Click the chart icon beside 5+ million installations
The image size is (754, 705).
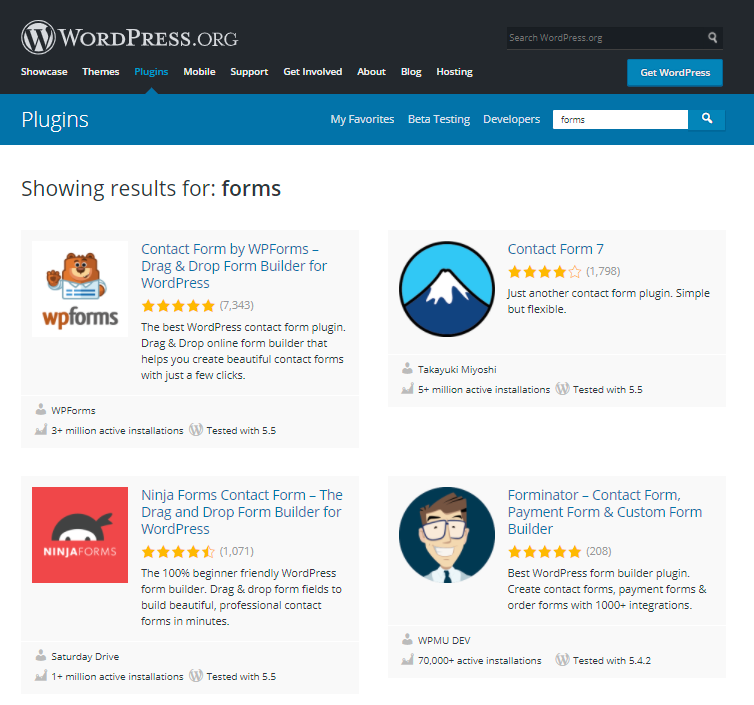coord(407,389)
